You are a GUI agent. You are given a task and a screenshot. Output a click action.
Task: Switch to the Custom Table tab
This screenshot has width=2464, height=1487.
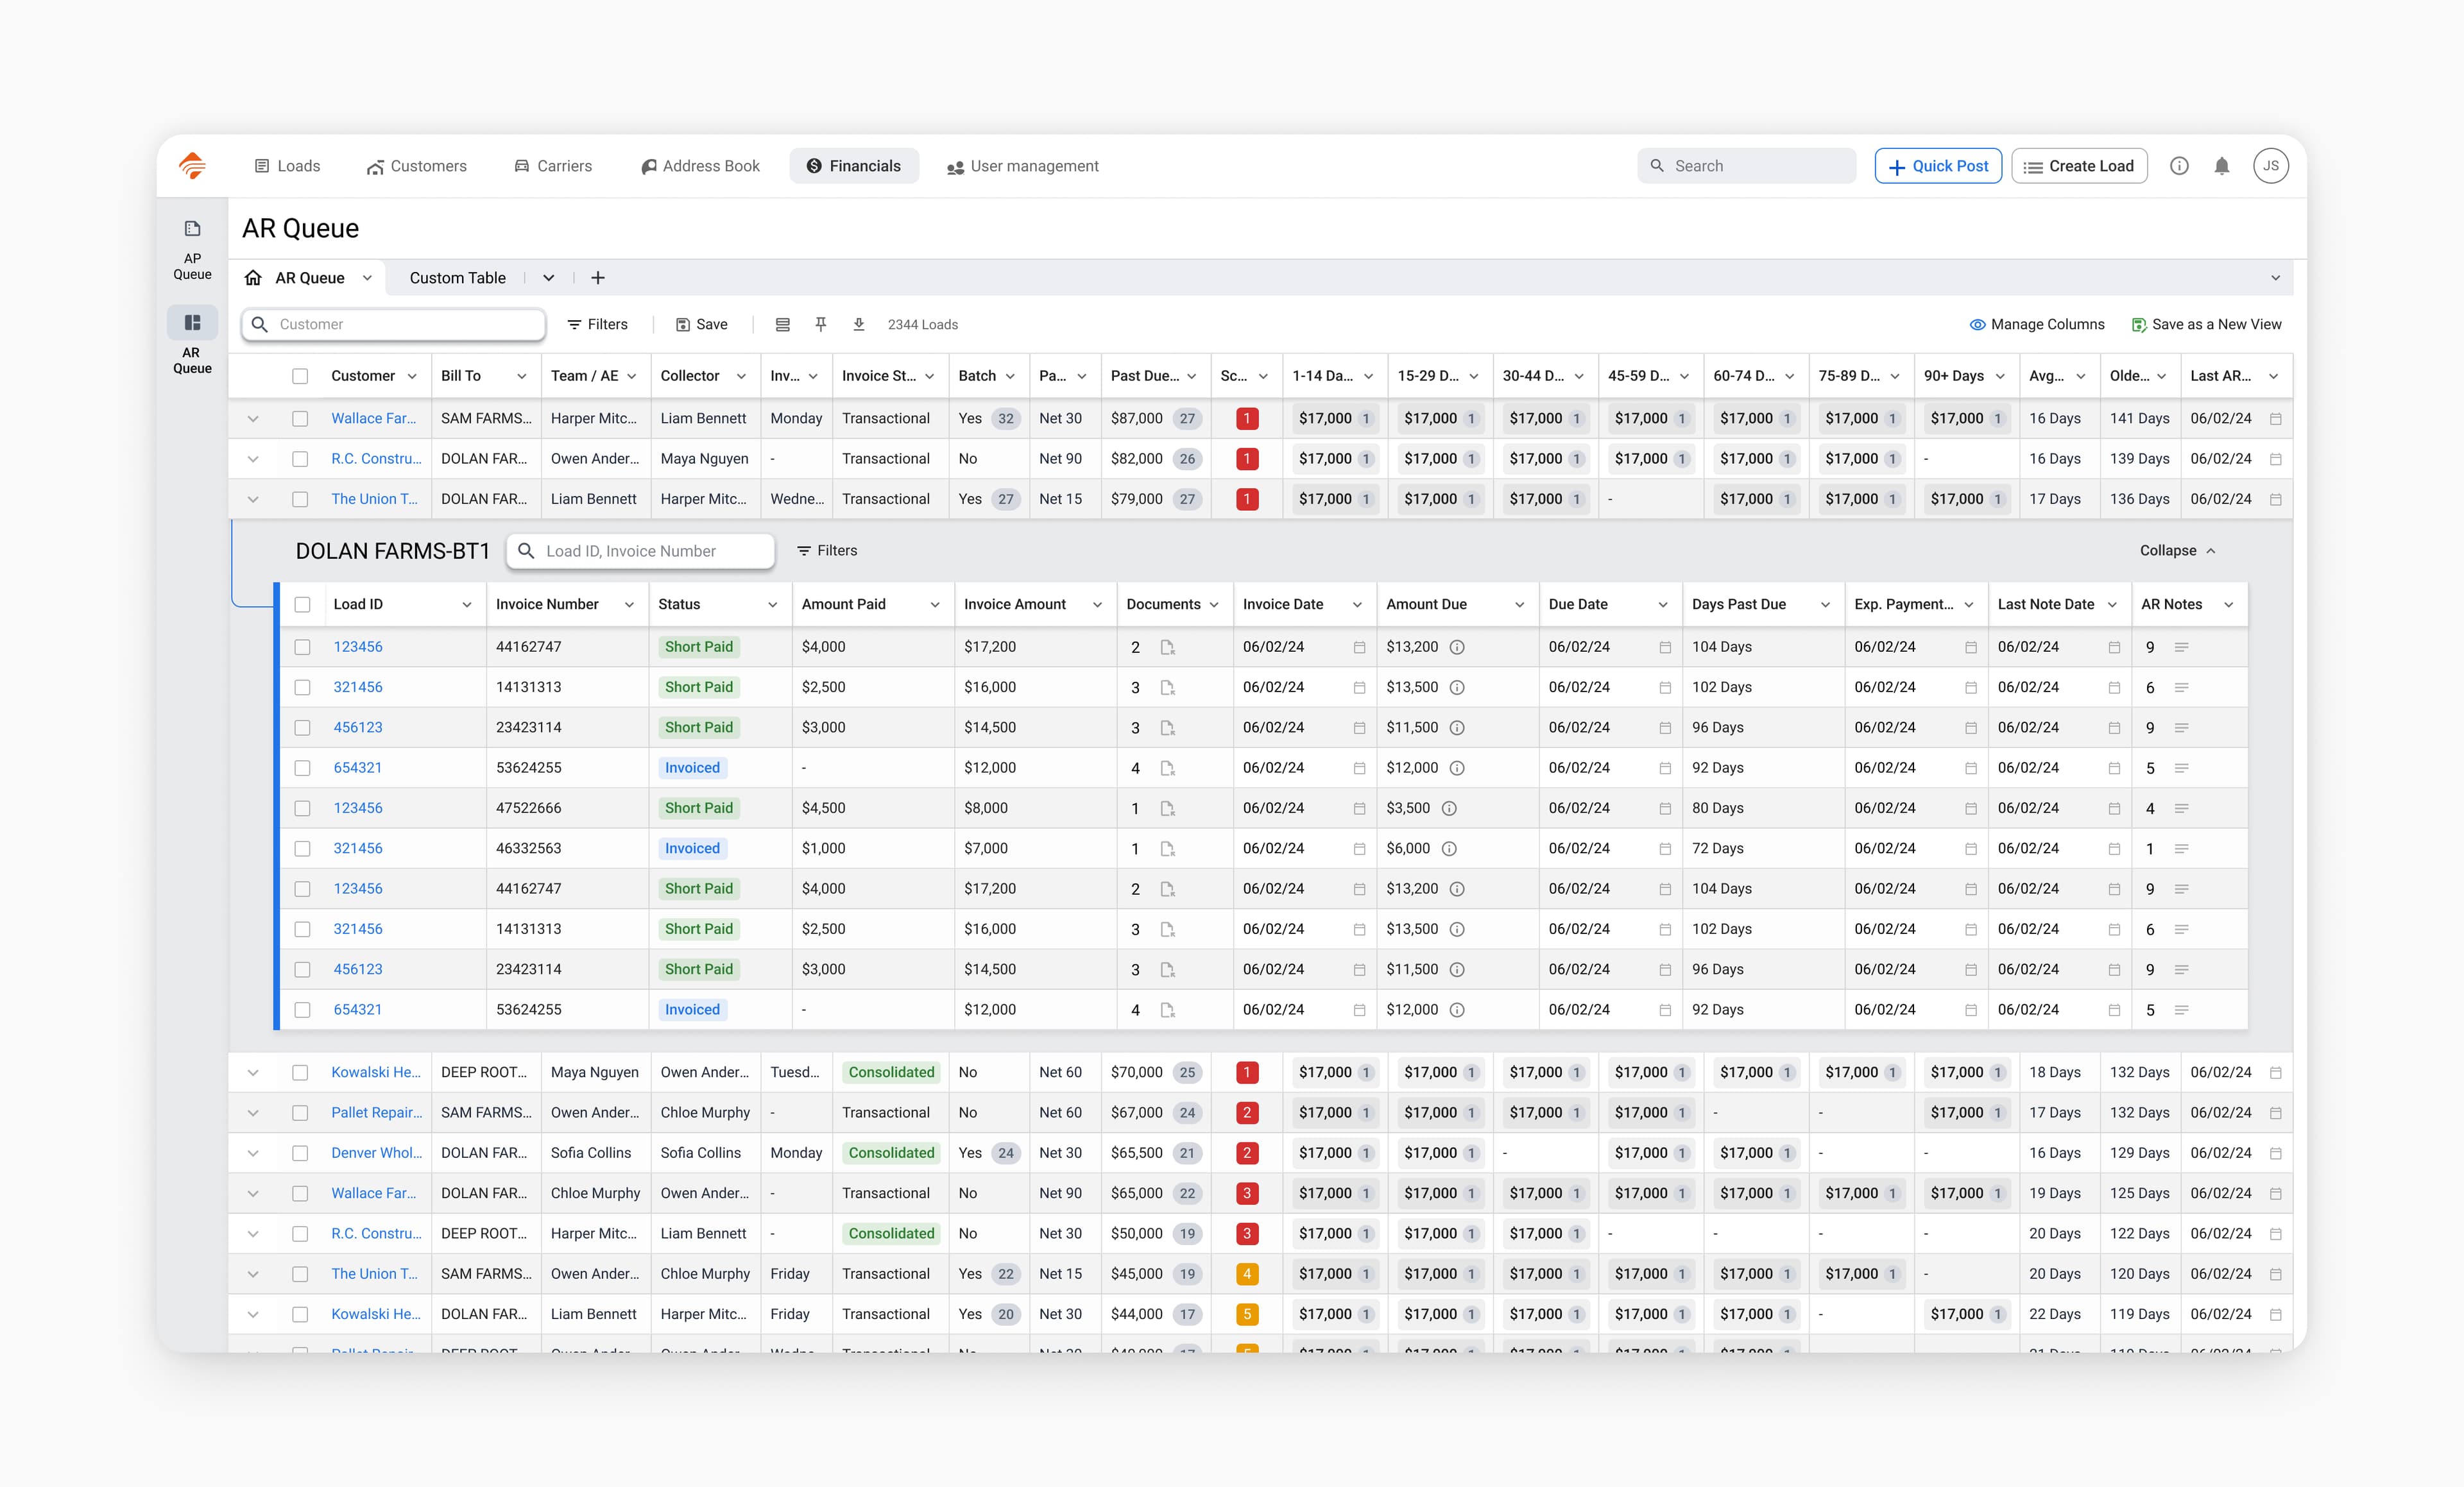(458, 278)
